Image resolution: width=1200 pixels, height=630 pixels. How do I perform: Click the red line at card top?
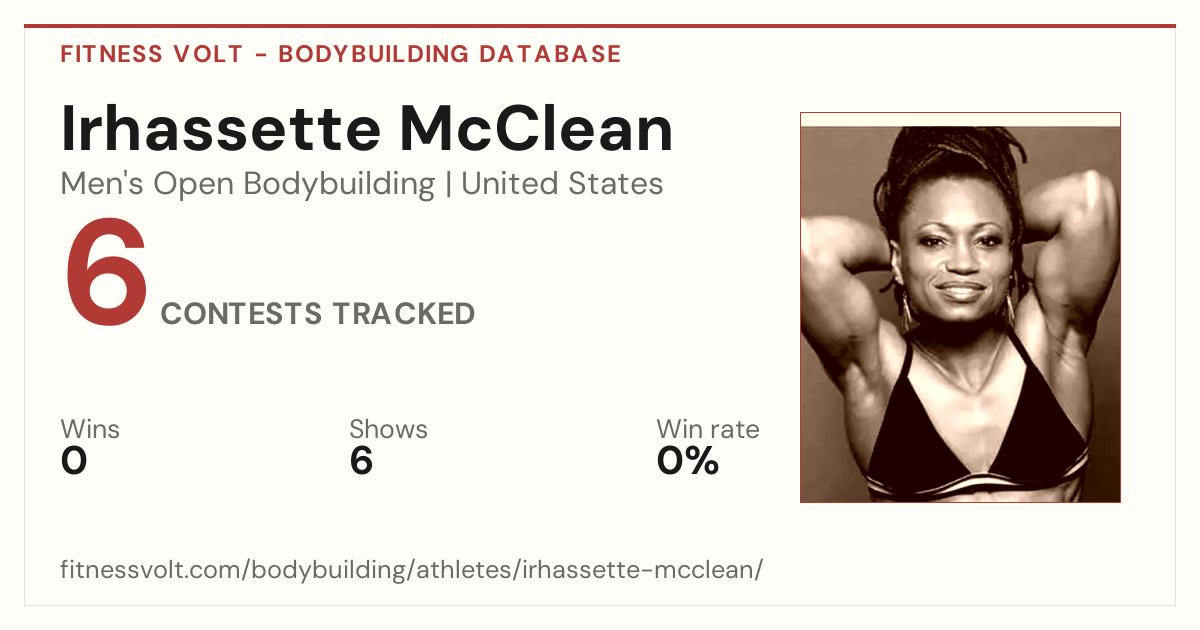coord(600,26)
